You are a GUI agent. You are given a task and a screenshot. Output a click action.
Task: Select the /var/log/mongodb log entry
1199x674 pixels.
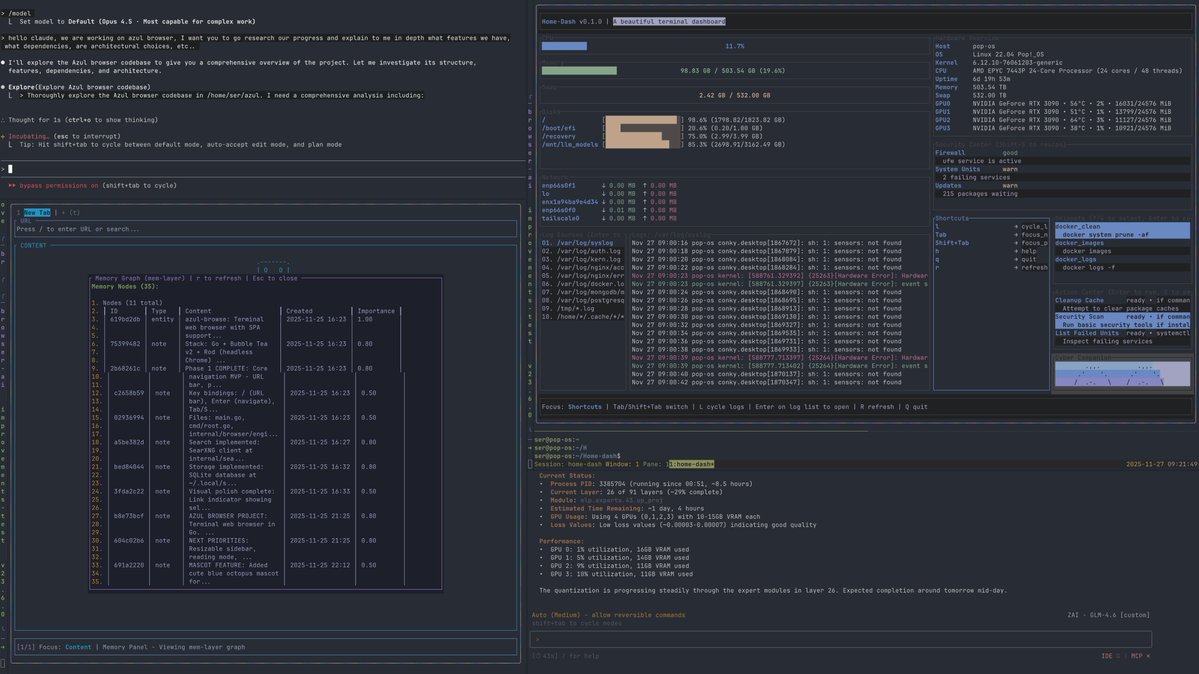coord(583,292)
